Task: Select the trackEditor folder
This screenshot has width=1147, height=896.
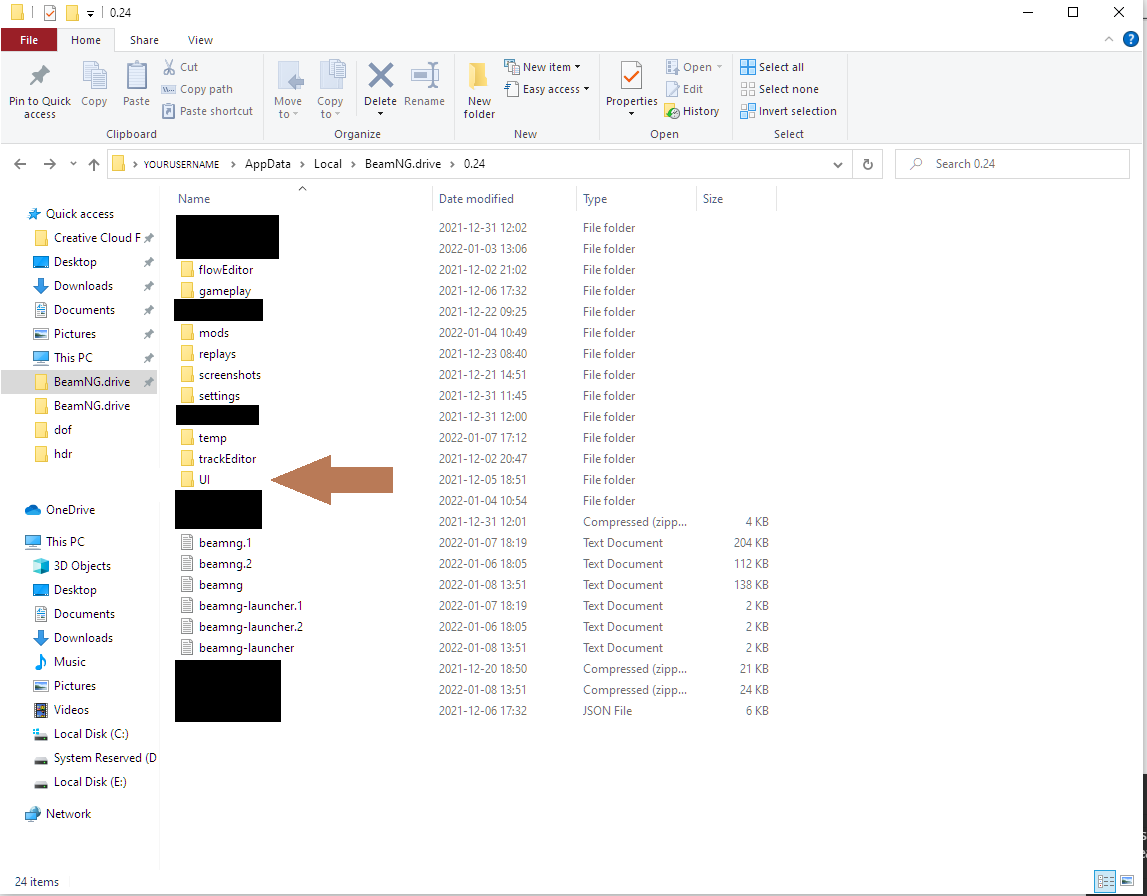Action: 227,459
